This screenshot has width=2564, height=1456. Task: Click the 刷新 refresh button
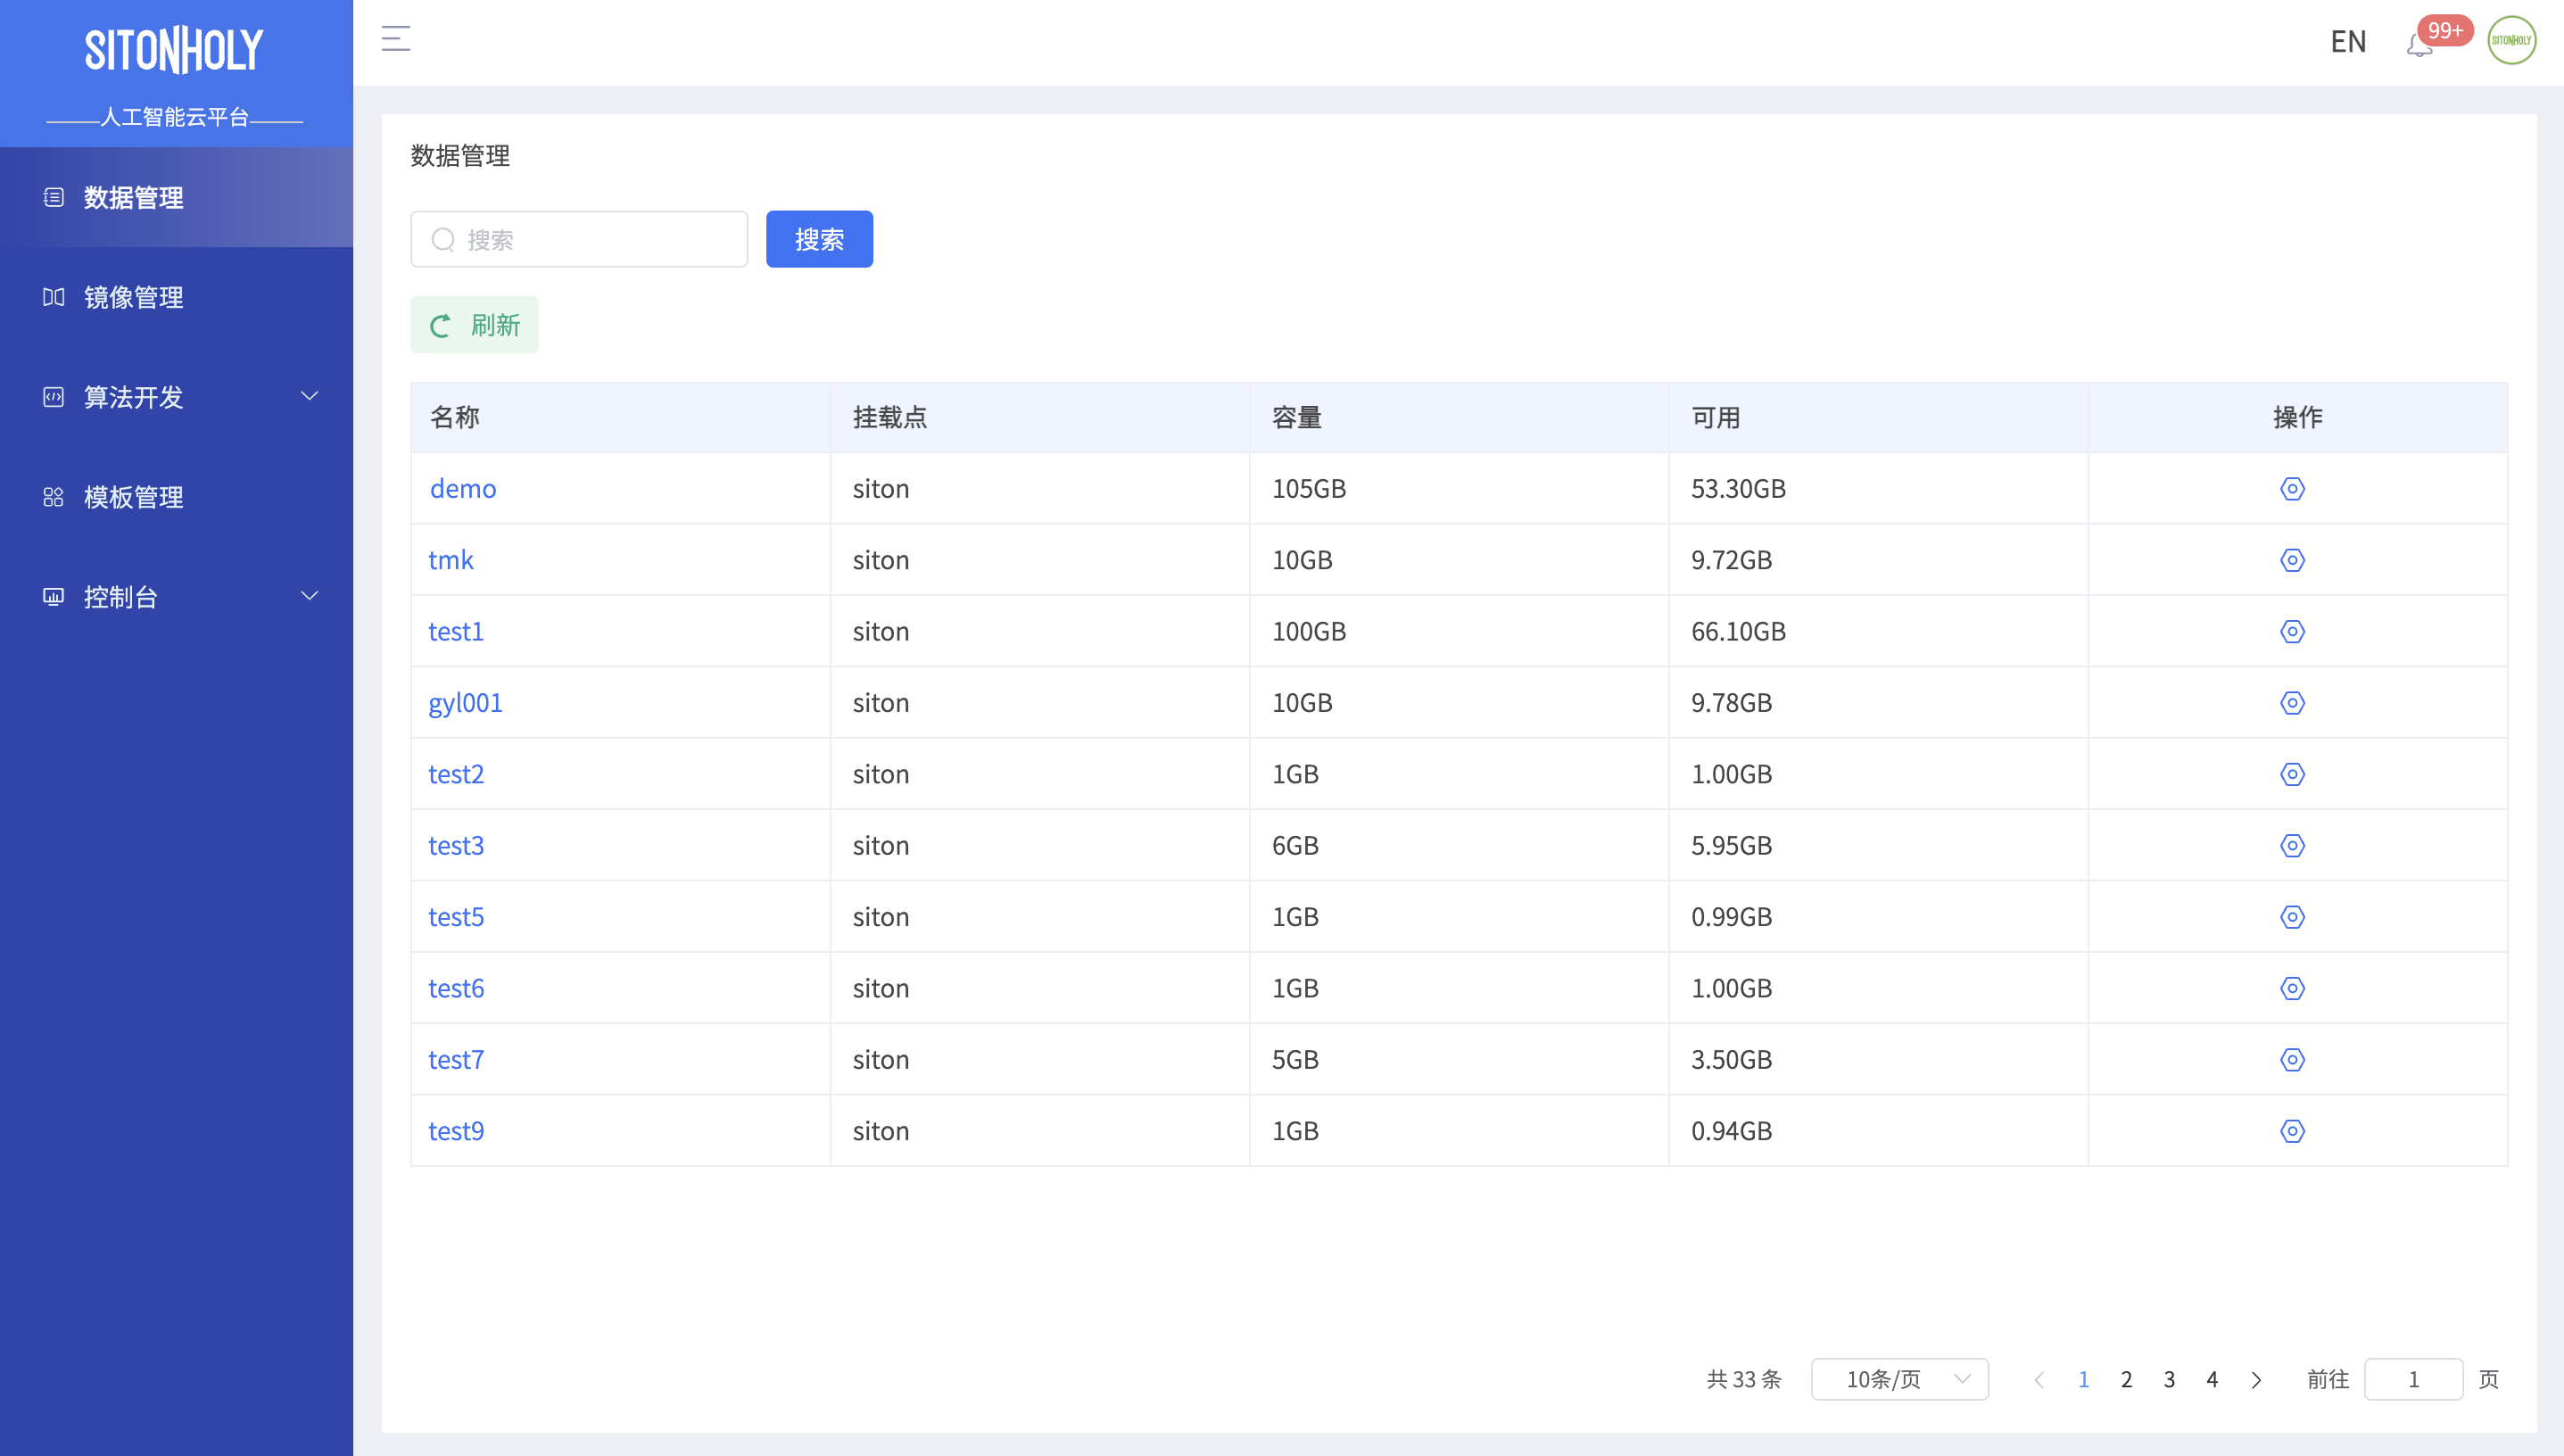point(474,325)
